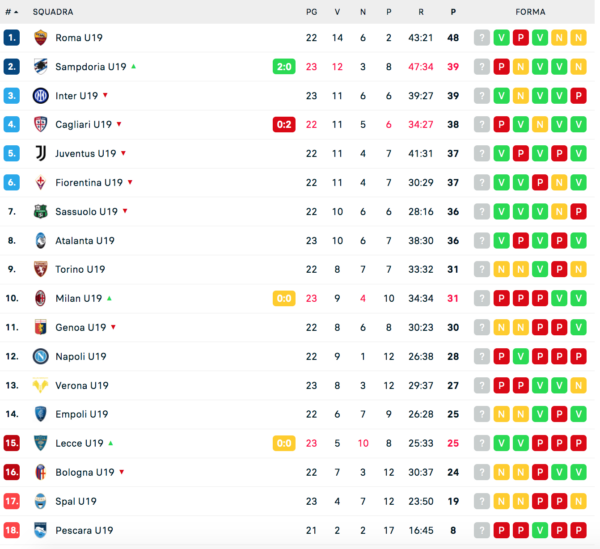Click the Fiorentina U19 crest
Viewport: 600px width, 549px height.
pyautogui.click(x=40, y=183)
